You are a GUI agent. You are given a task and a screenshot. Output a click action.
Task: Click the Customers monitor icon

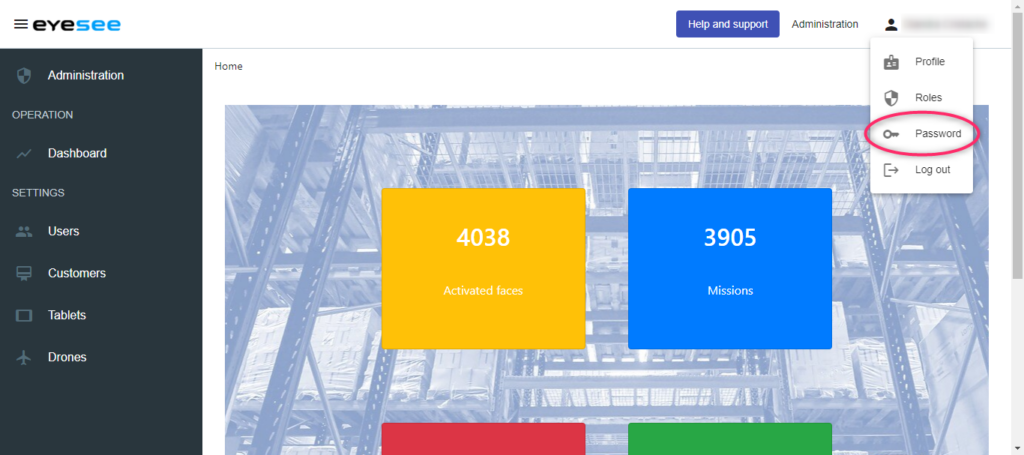(x=25, y=273)
